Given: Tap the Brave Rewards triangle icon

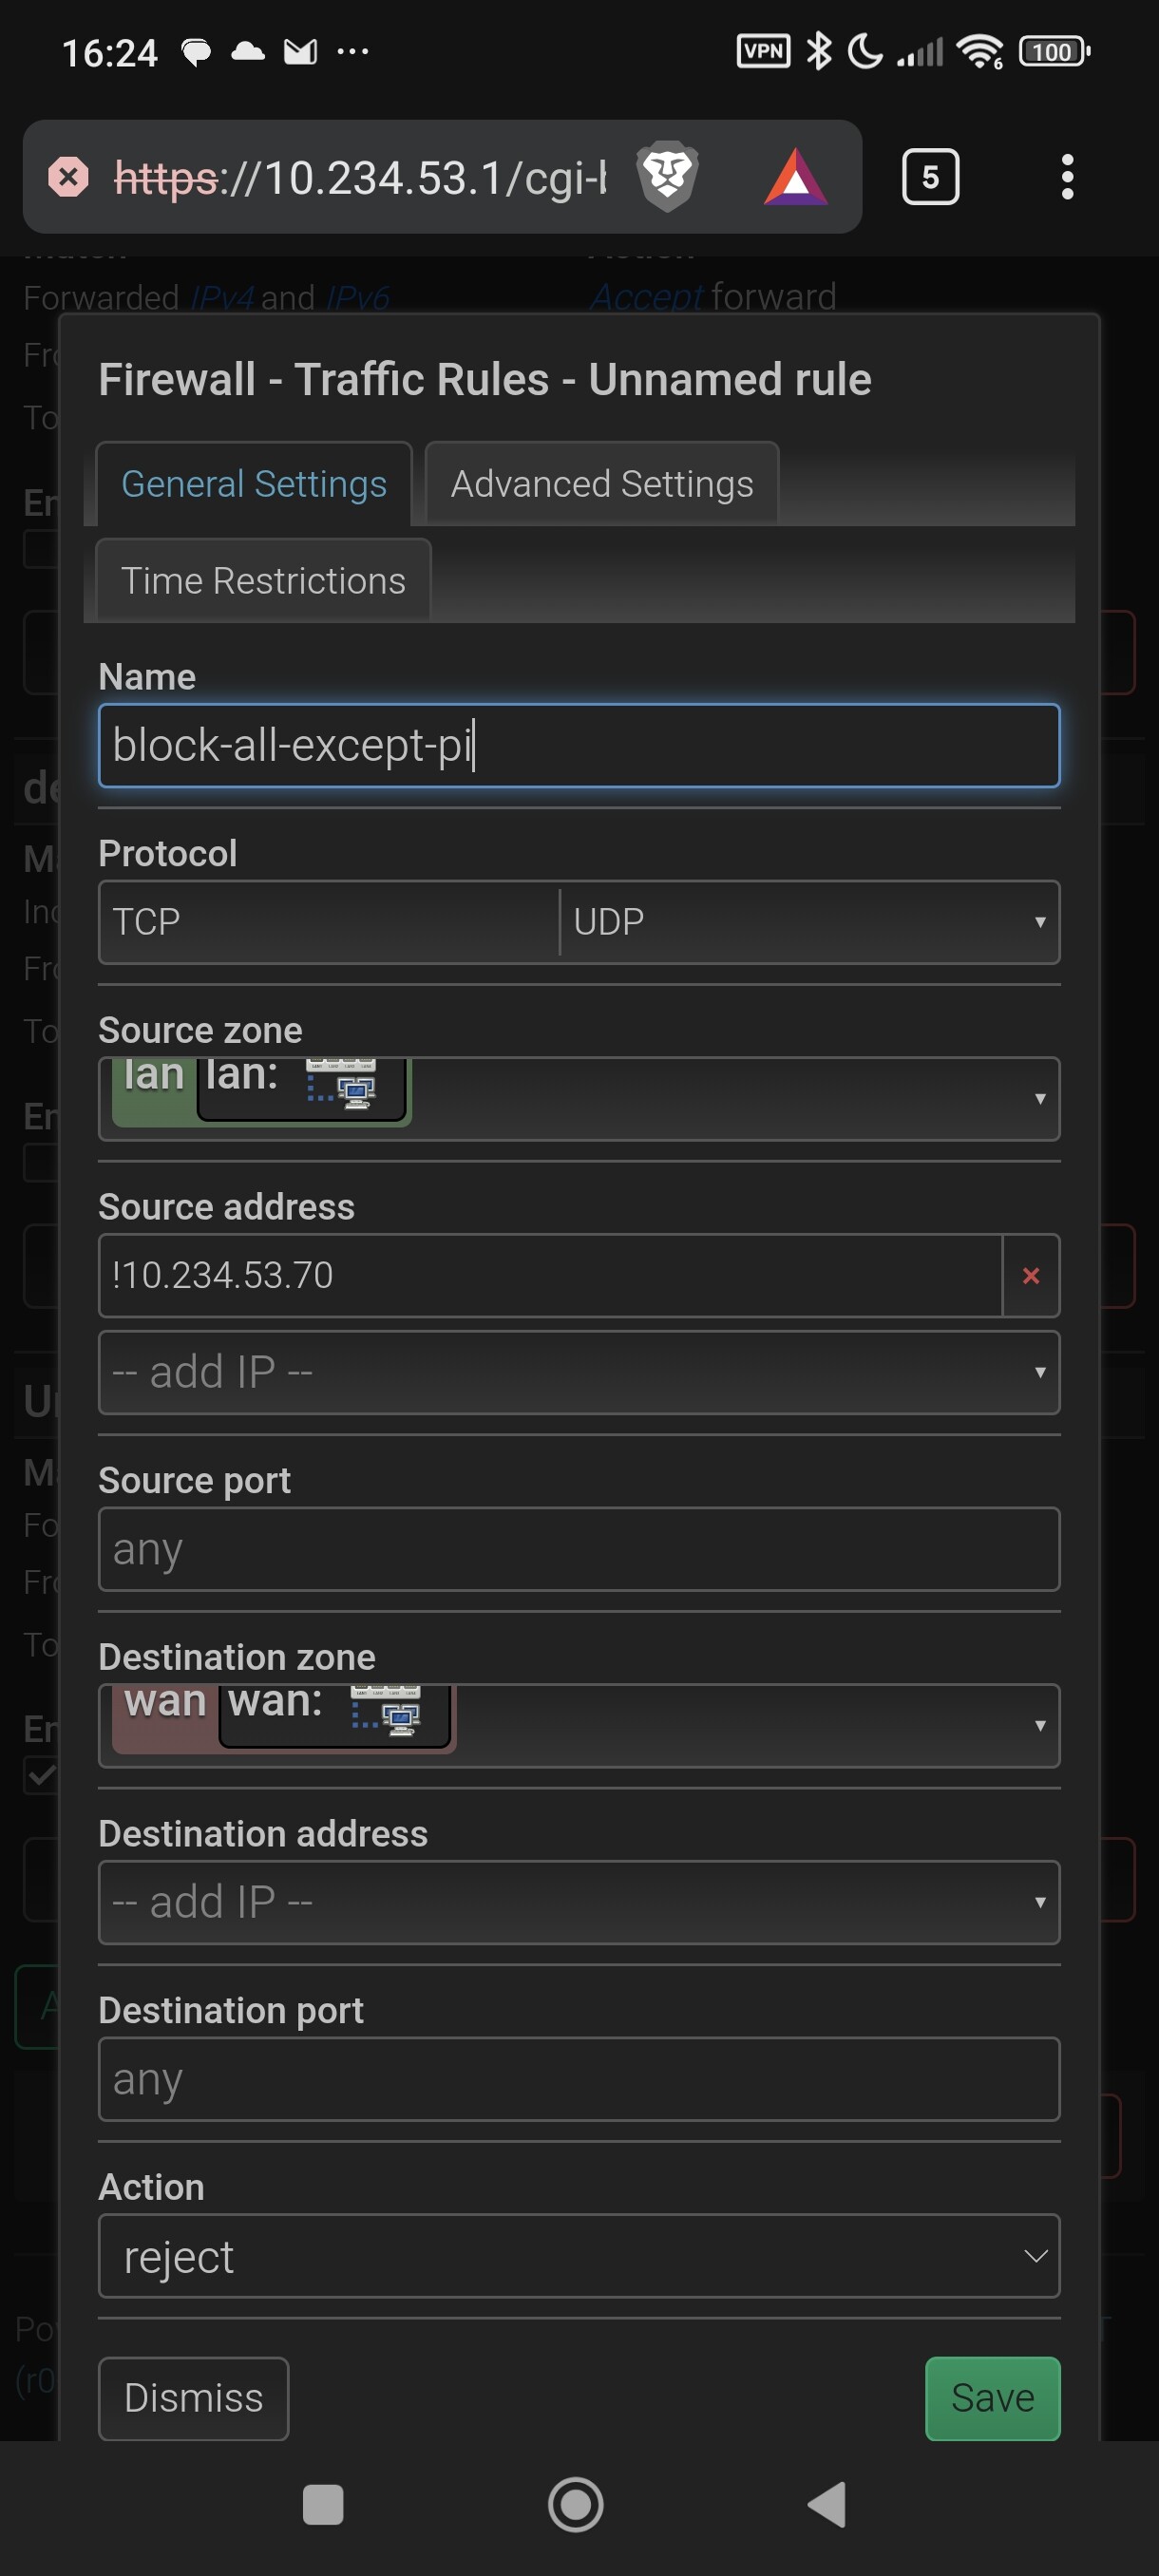Looking at the screenshot, I should tap(795, 178).
